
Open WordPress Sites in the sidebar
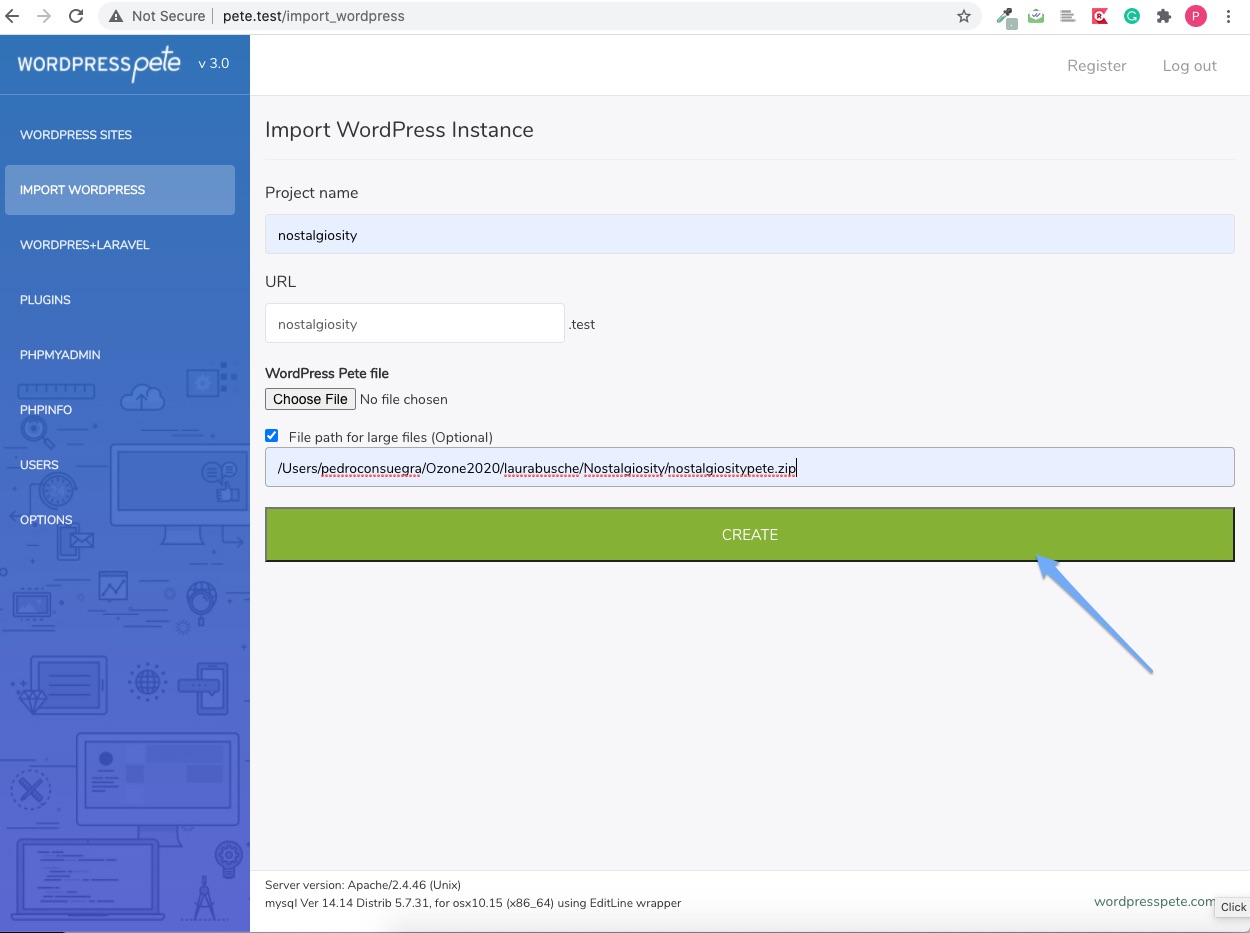[x=76, y=135]
